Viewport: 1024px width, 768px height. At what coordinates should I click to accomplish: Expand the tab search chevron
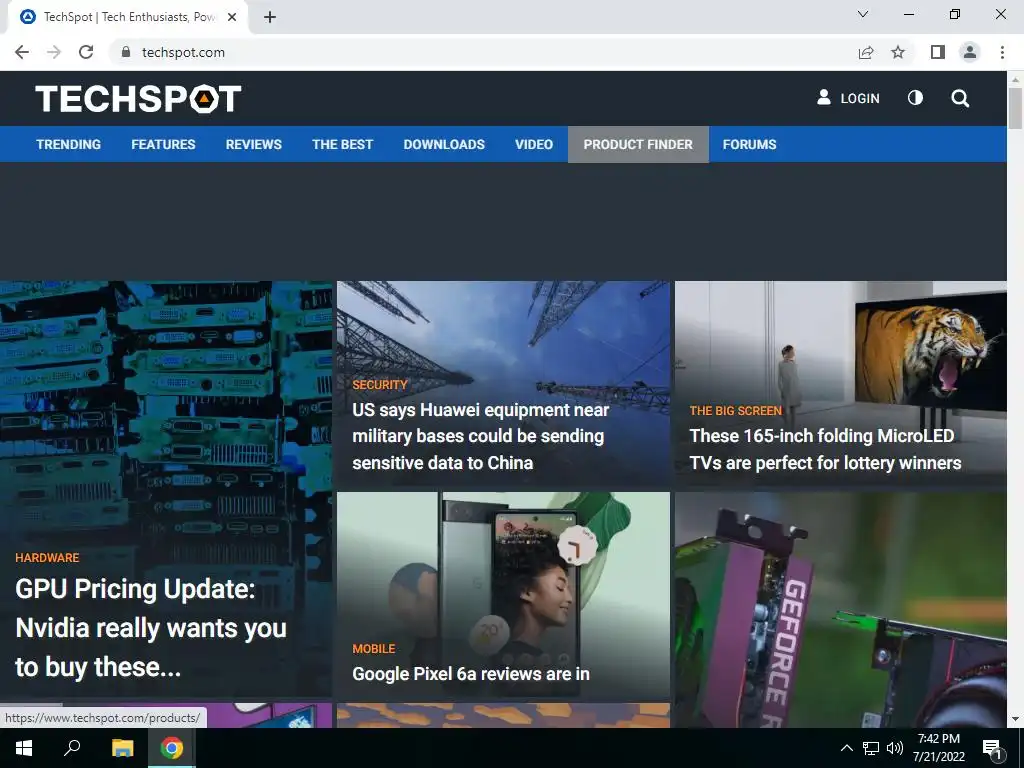pyautogui.click(x=863, y=14)
